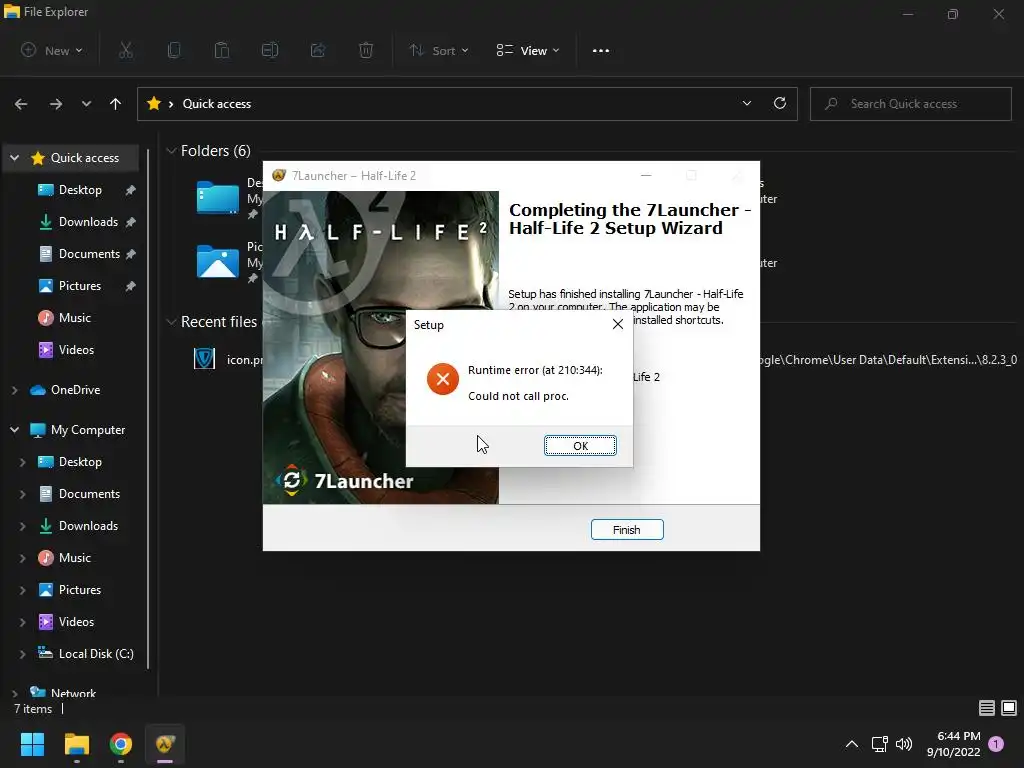Select the Desktop folder icon in Folders
Viewport: 1024px width, 768px height.
pyautogui.click(x=217, y=197)
